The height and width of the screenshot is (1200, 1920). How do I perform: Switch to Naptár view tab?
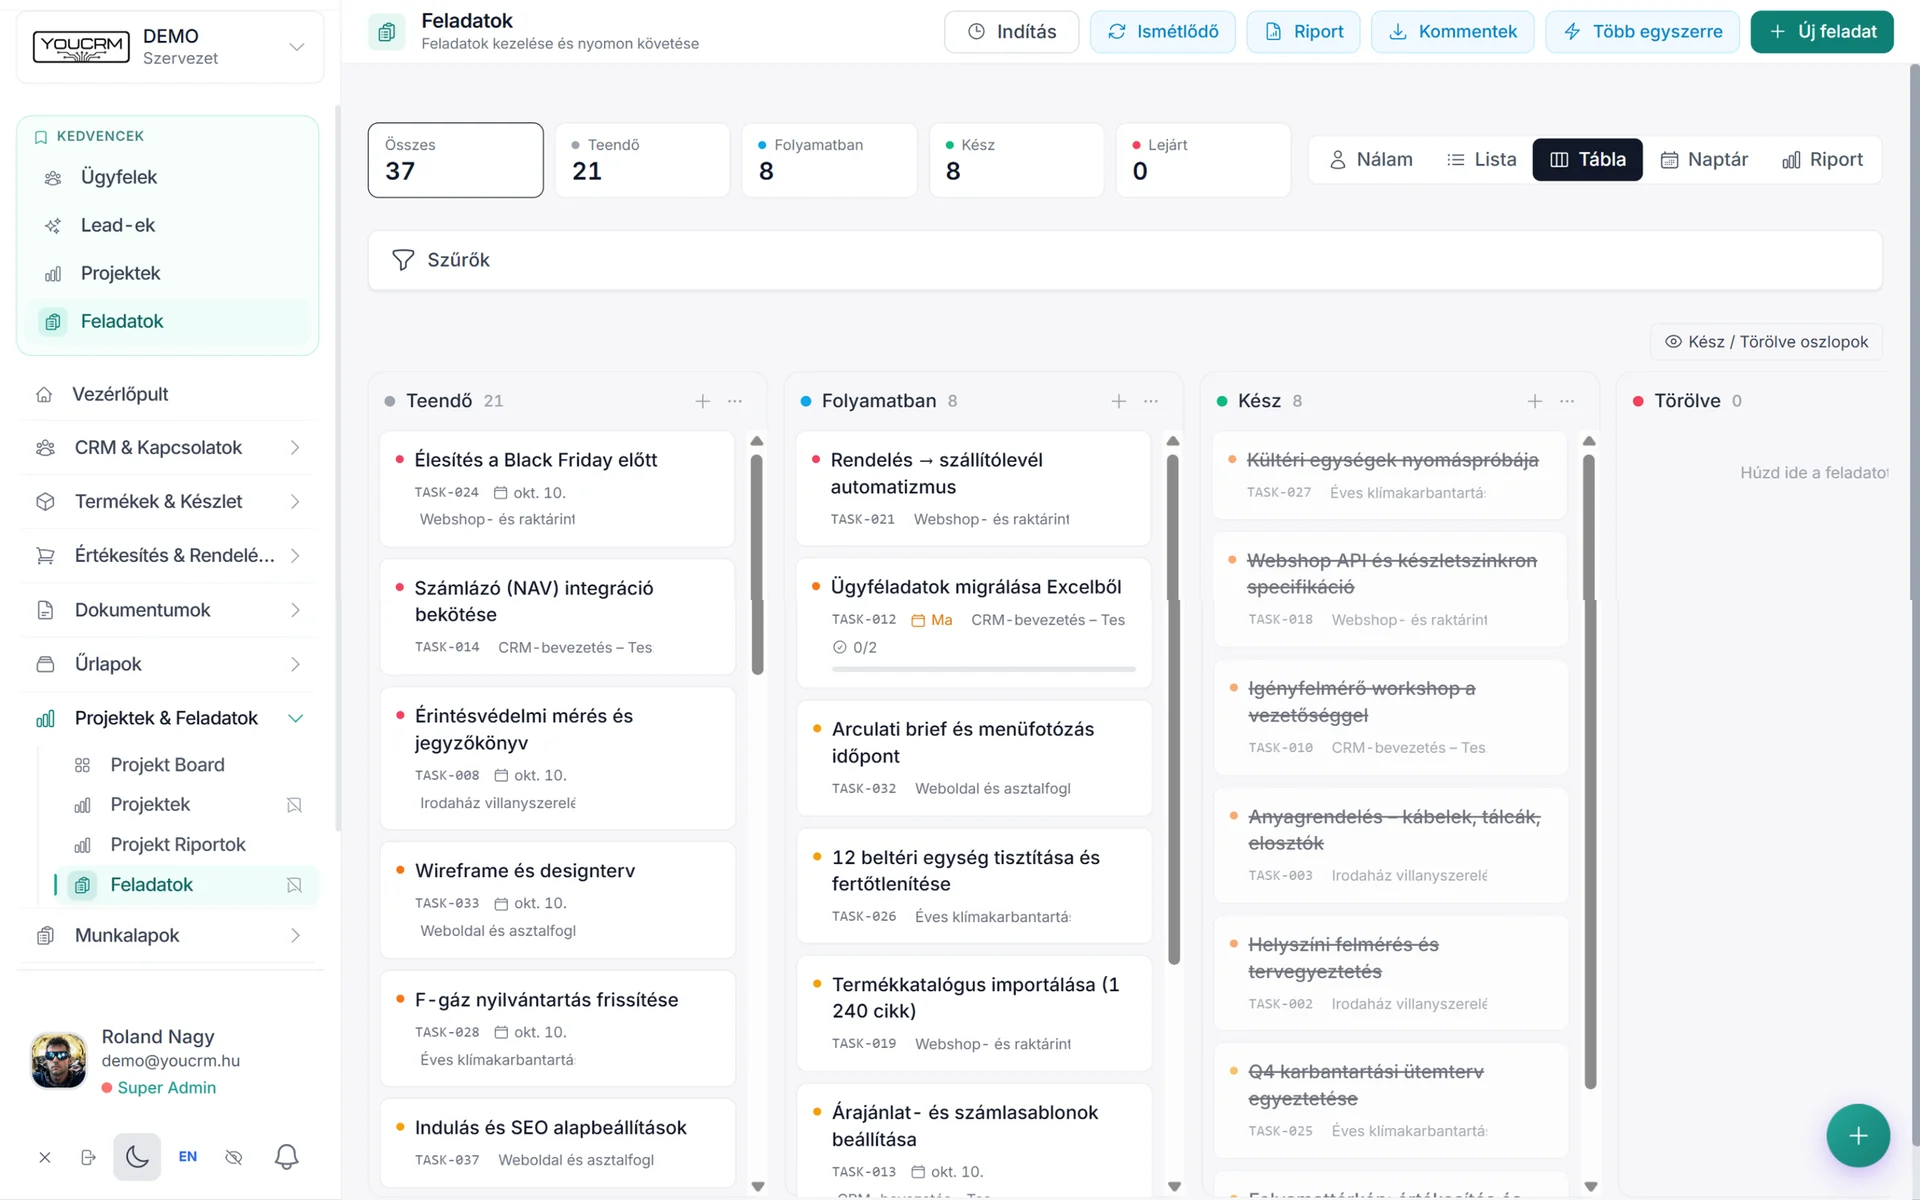click(x=1704, y=160)
